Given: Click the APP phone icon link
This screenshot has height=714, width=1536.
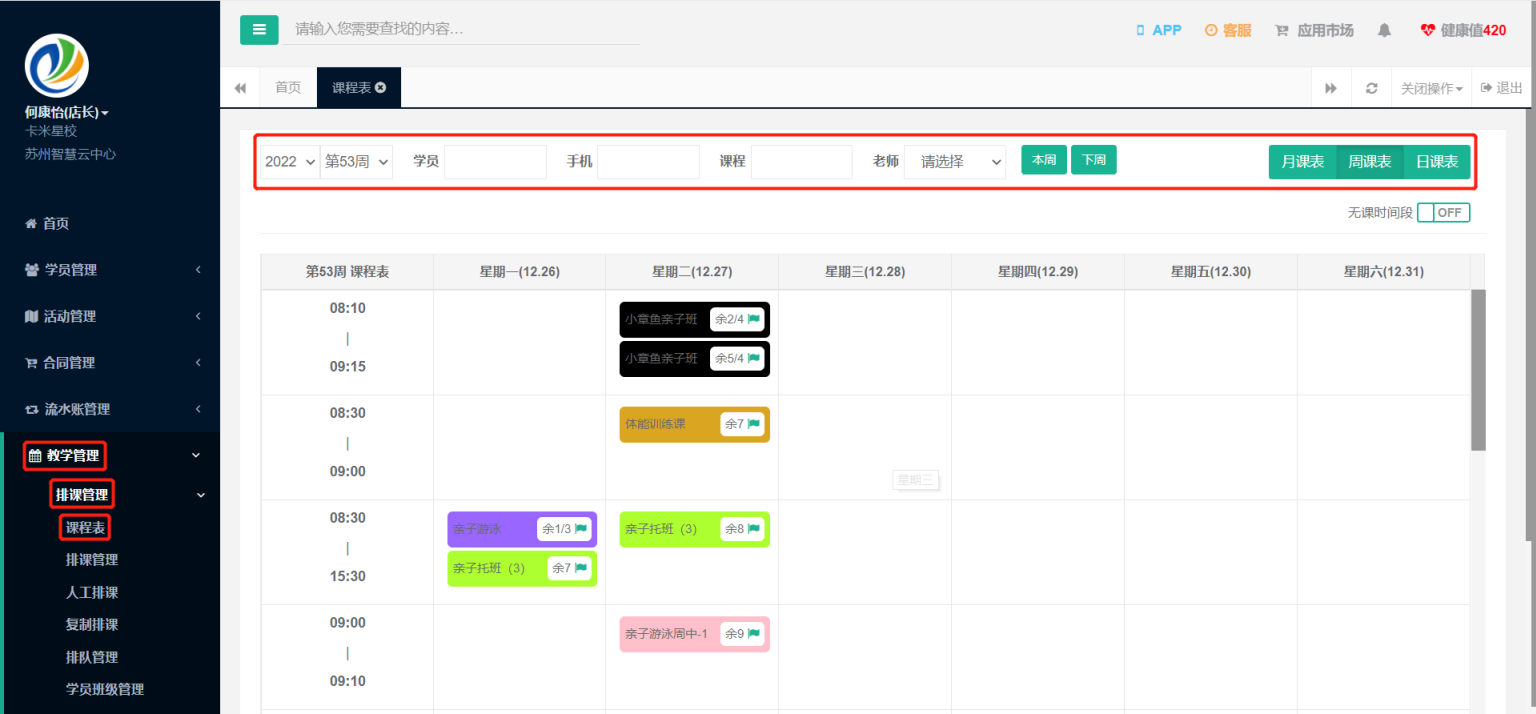Looking at the screenshot, I should [1158, 31].
